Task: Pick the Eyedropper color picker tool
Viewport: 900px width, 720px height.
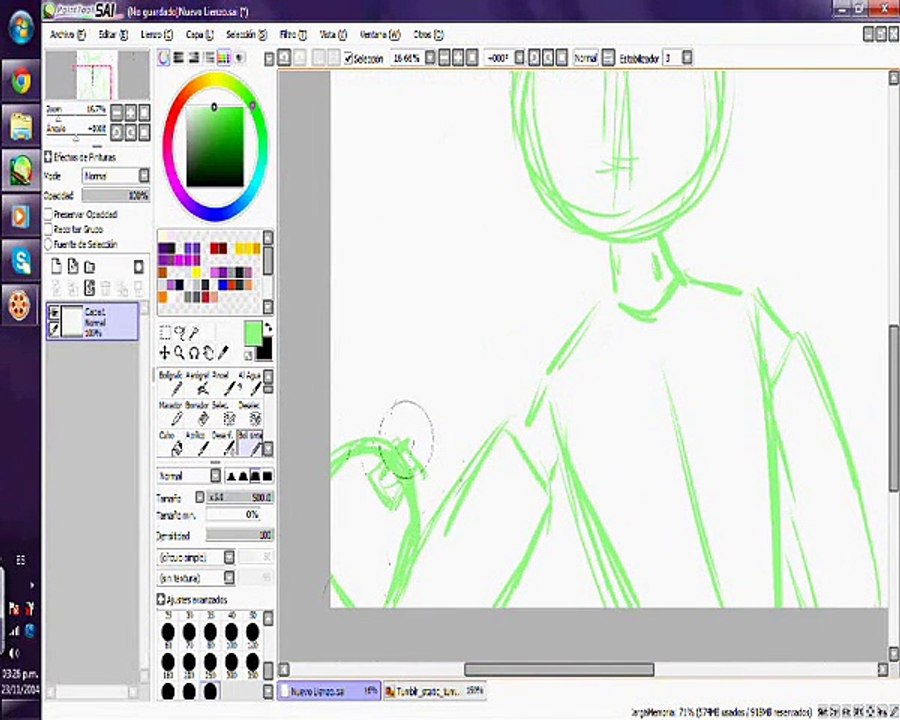Action: tap(223, 353)
